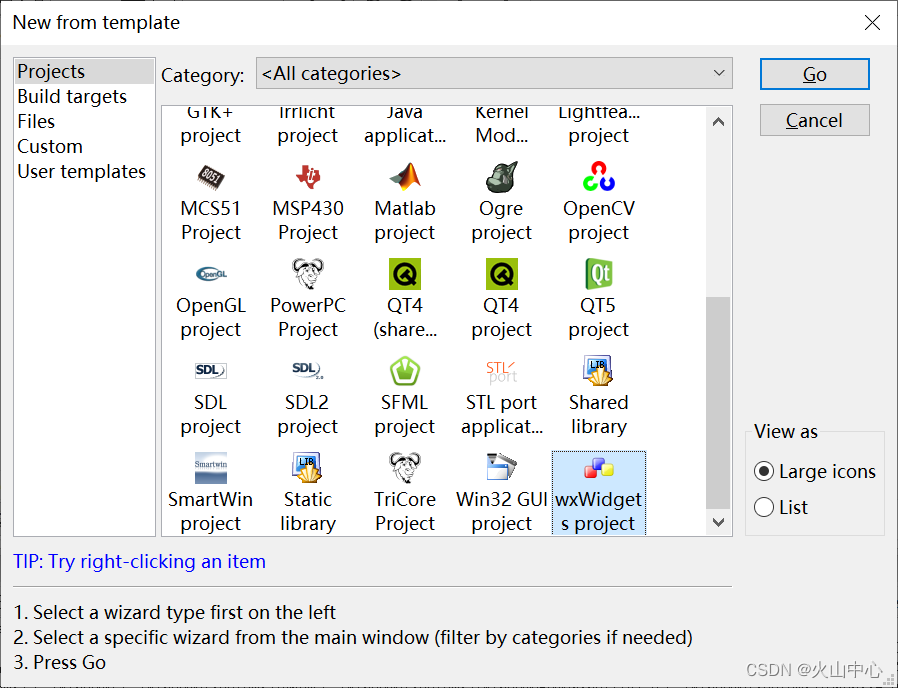This screenshot has width=898, height=688.
Task: Choose the OpenGL project icon
Action: (211, 274)
